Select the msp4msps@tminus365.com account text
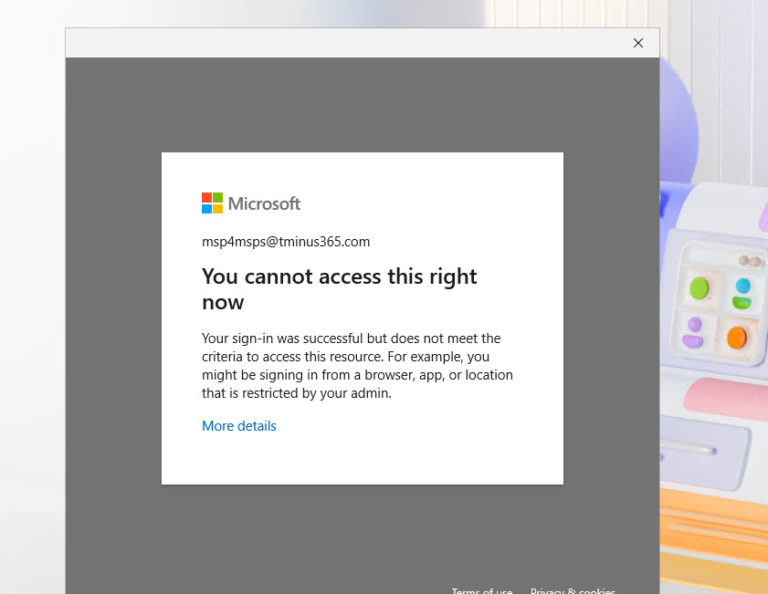Screen dimensions: 768x594 [x=286, y=241]
